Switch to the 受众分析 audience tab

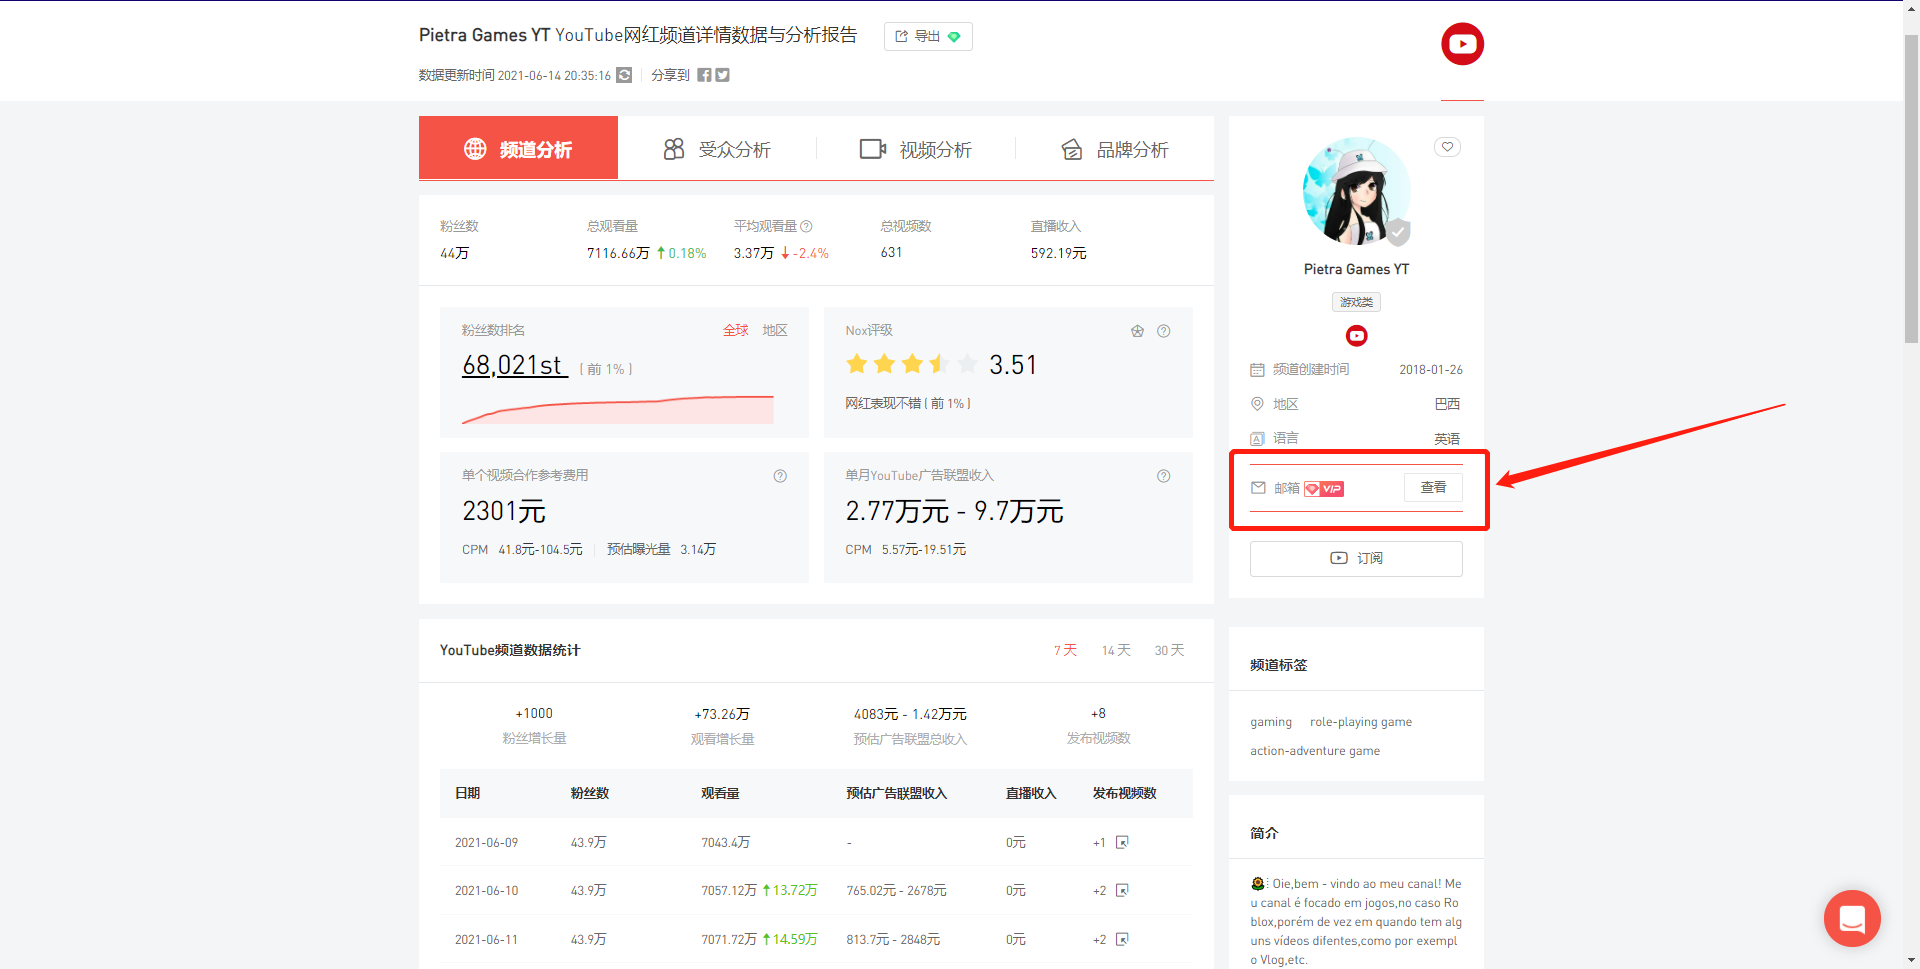717,149
